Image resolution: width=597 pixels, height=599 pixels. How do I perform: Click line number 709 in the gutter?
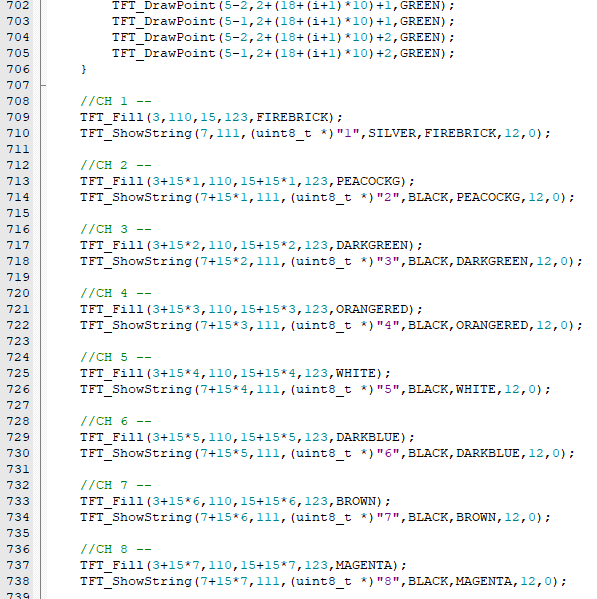[18, 117]
